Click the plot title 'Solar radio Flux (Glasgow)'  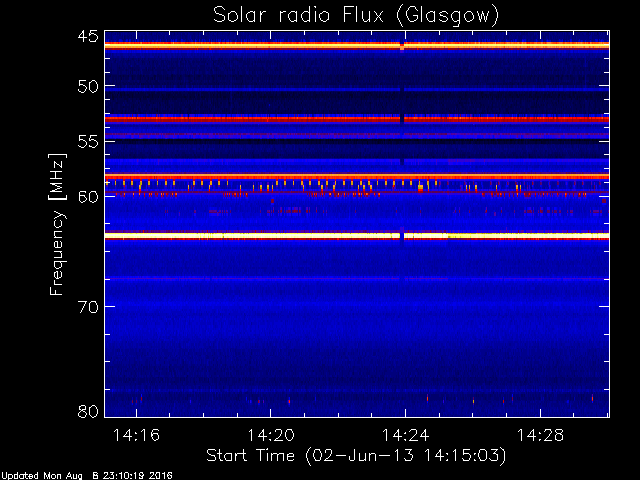pyautogui.click(x=356, y=16)
